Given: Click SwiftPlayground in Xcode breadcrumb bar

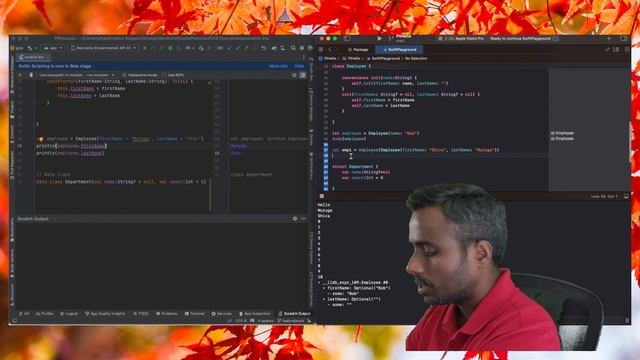Looking at the screenshot, I should [x=383, y=59].
